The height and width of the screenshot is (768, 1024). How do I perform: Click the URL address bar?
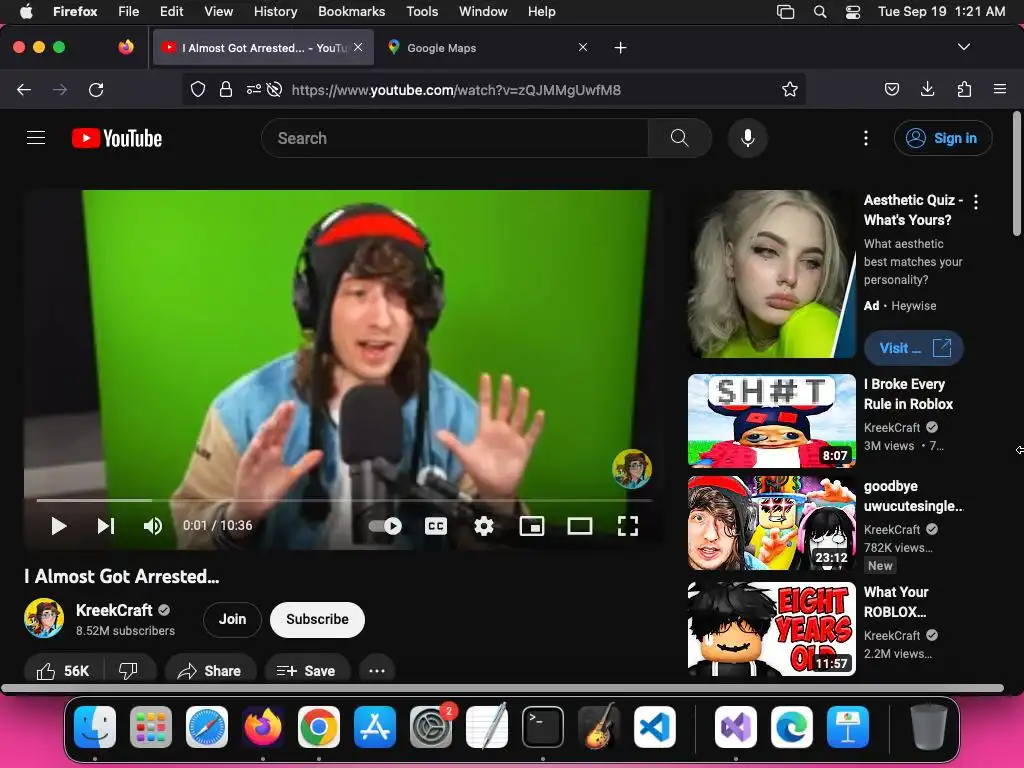[494, 89]
